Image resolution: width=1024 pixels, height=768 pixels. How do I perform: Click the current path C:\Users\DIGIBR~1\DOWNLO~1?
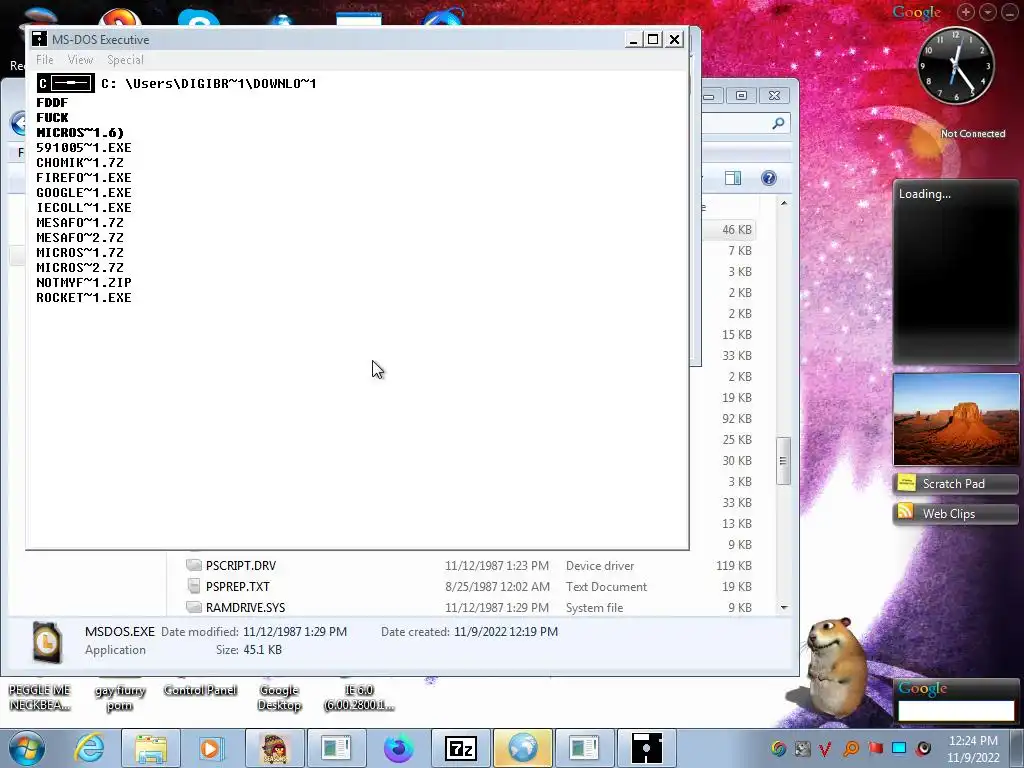(208, 83)
